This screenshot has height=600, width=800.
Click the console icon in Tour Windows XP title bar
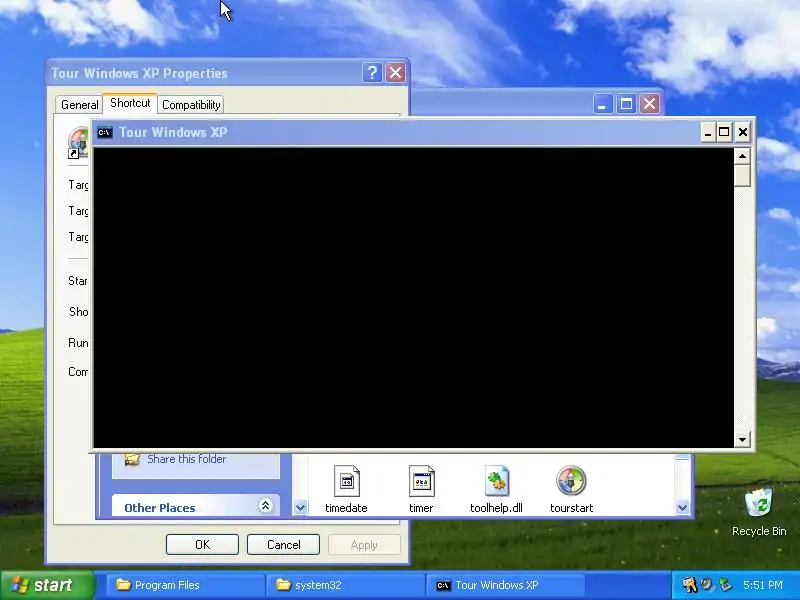pyautogui.click(x=105, y=133)
